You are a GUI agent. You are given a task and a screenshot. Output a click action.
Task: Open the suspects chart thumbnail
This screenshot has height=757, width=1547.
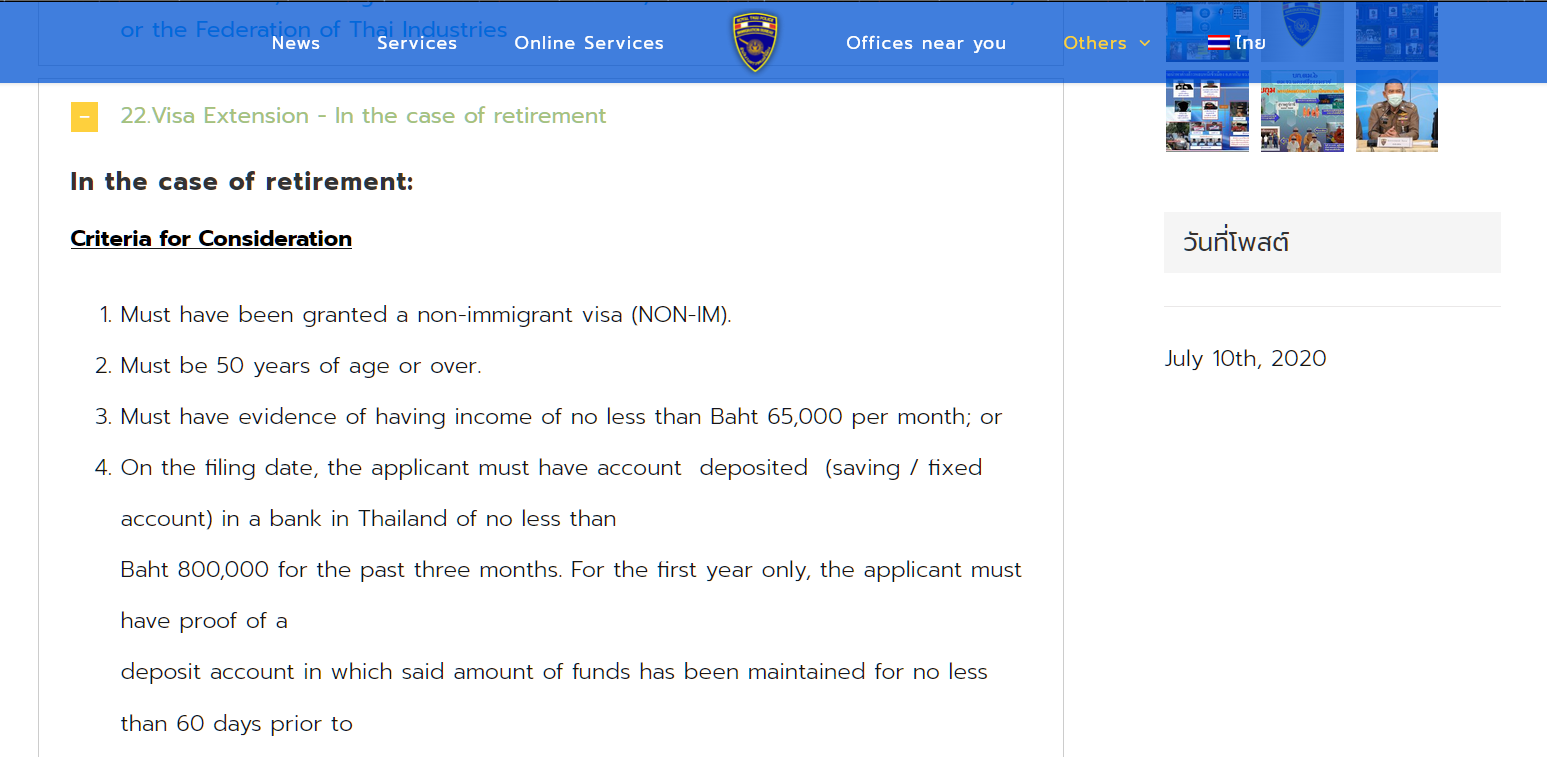coord(1207,112)
